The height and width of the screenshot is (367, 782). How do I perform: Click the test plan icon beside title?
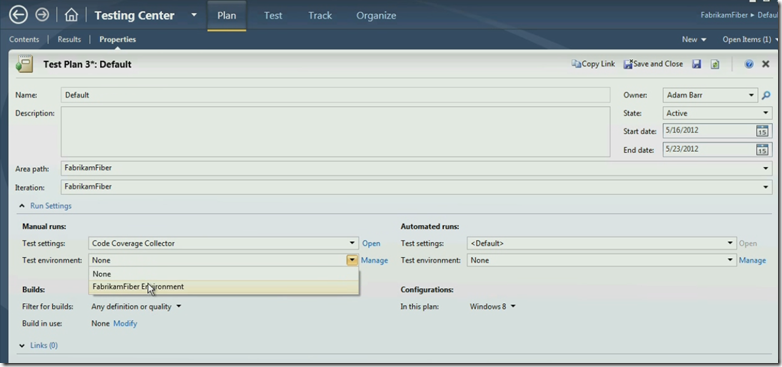pyautogui.click(x=24, y=64)
